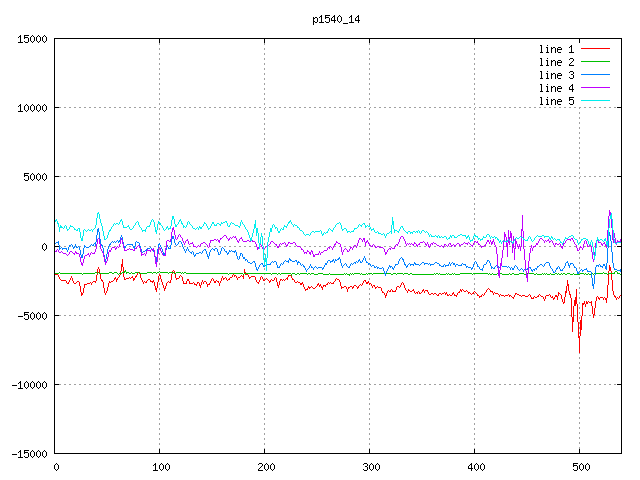Click the green line 2 legend sample
The width and height of the screenshot is (640, 480).
point(595,62)
